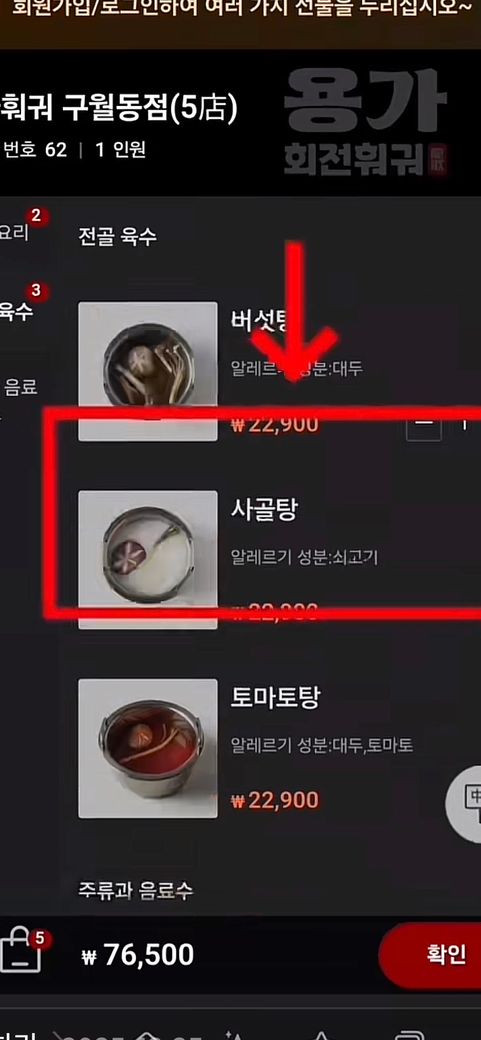Tap the 버섯탕 mushroom broth photo

click(x=148, y=371)
